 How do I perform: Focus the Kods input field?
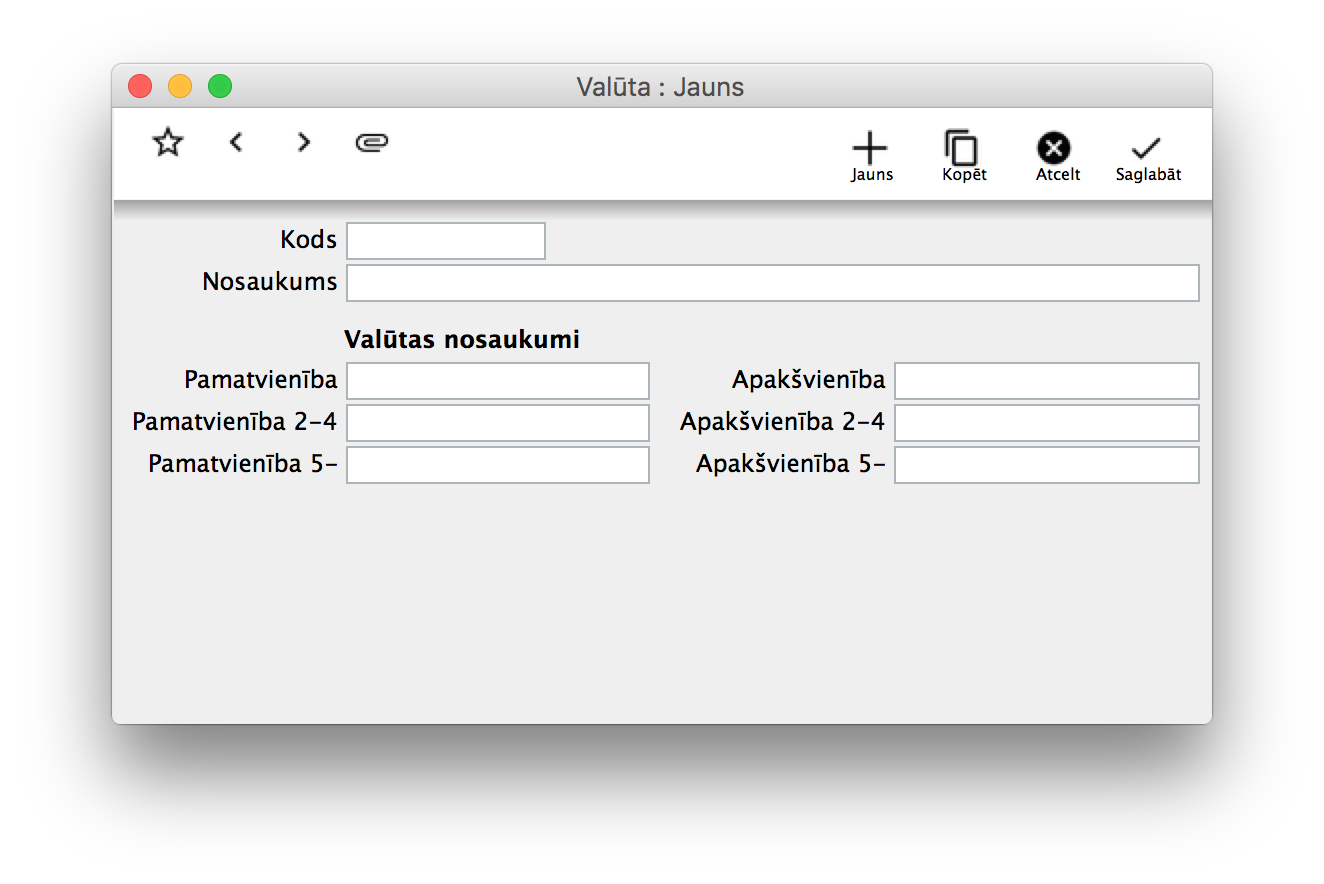446,241
